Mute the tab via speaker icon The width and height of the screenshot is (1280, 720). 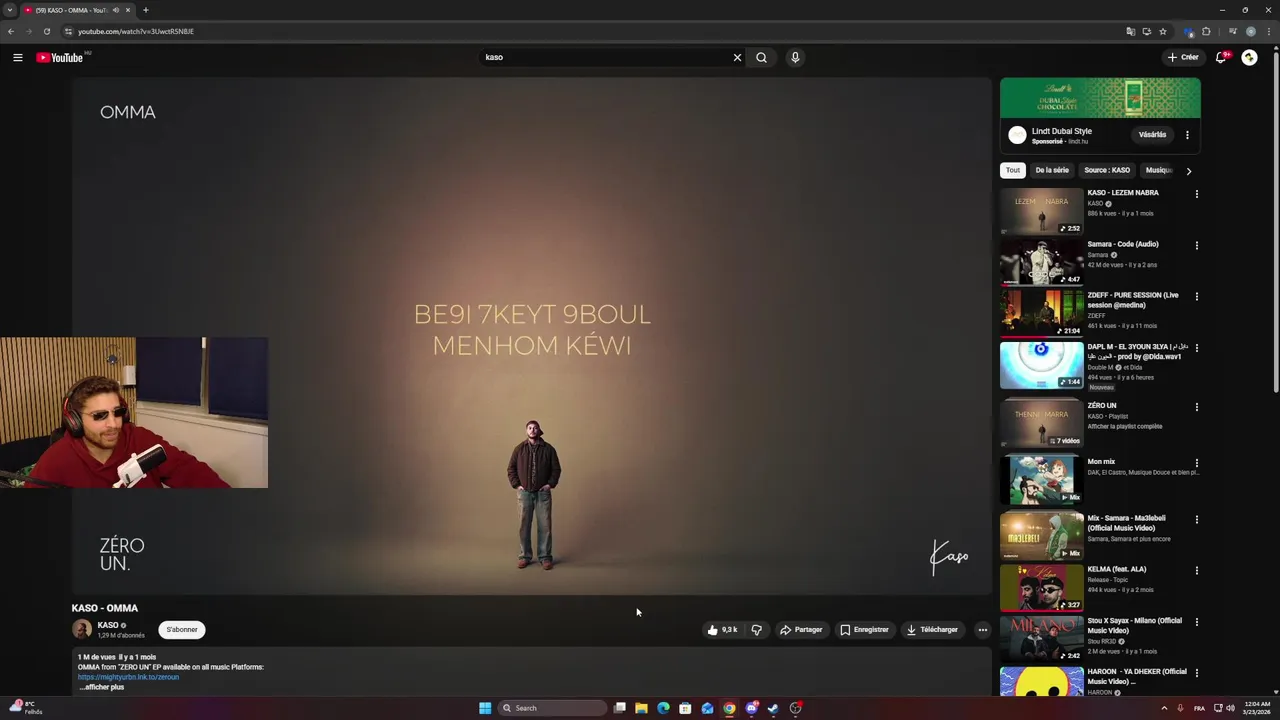pyautogui.click(x=116, y=10)
